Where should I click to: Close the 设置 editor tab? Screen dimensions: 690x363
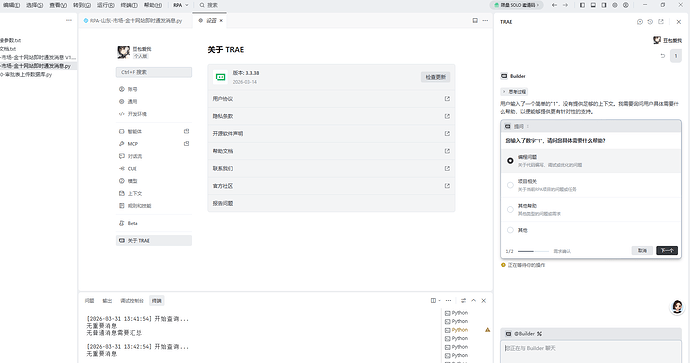click(221, 20)
